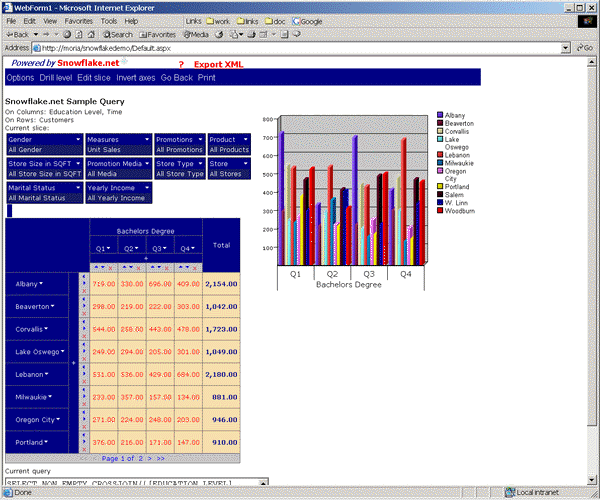Click the Stop loading icon
Viewport: 600px width, 500px height.
point(67,34)
